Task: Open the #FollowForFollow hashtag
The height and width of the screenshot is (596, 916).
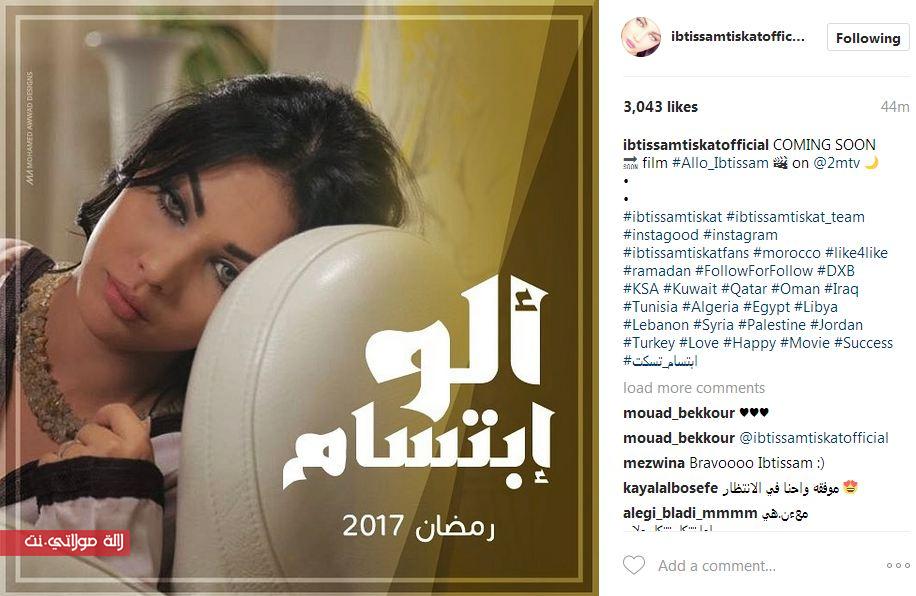Action: click(754, 271)
